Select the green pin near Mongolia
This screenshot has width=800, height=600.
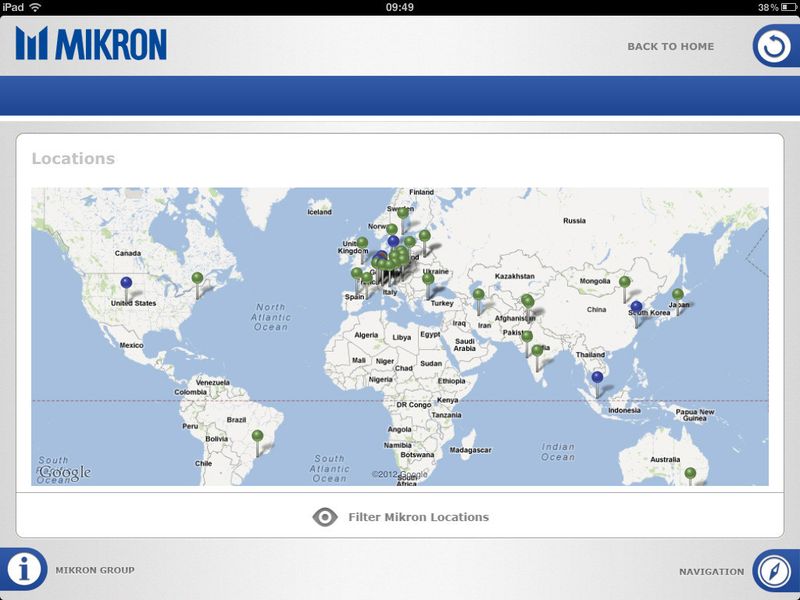click(624, 282)
